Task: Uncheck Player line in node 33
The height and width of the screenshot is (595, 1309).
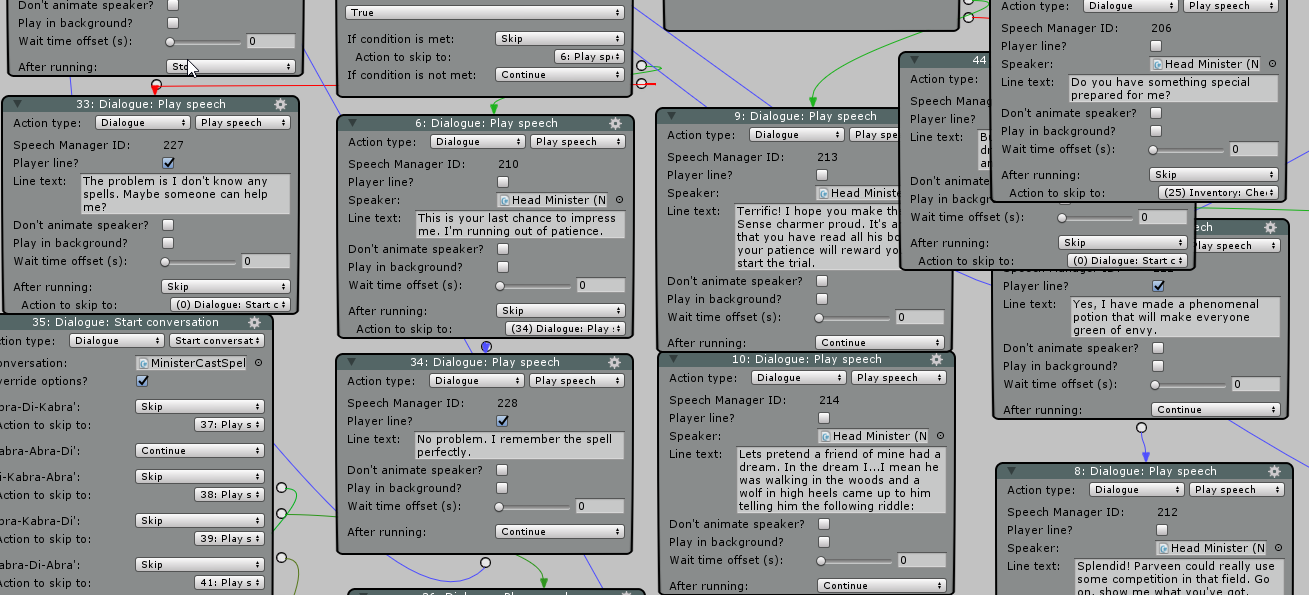Action: pyautogui.click(x=168, y=163)
